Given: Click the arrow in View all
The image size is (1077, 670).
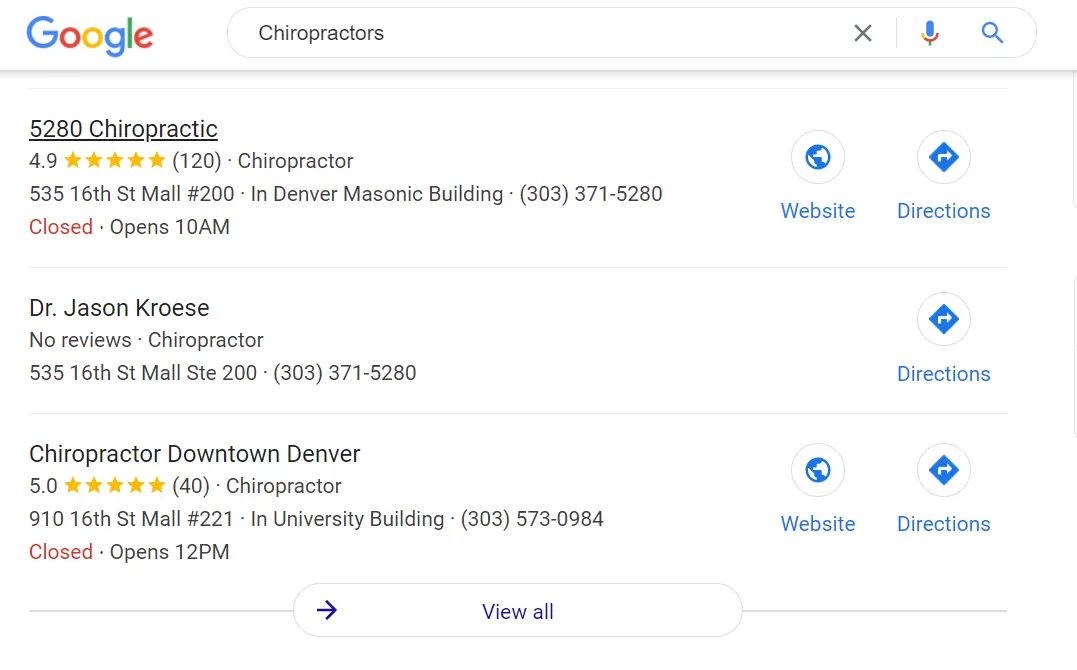Looking at the screenshot, I should pyautogui.click(x=326, y=611).
